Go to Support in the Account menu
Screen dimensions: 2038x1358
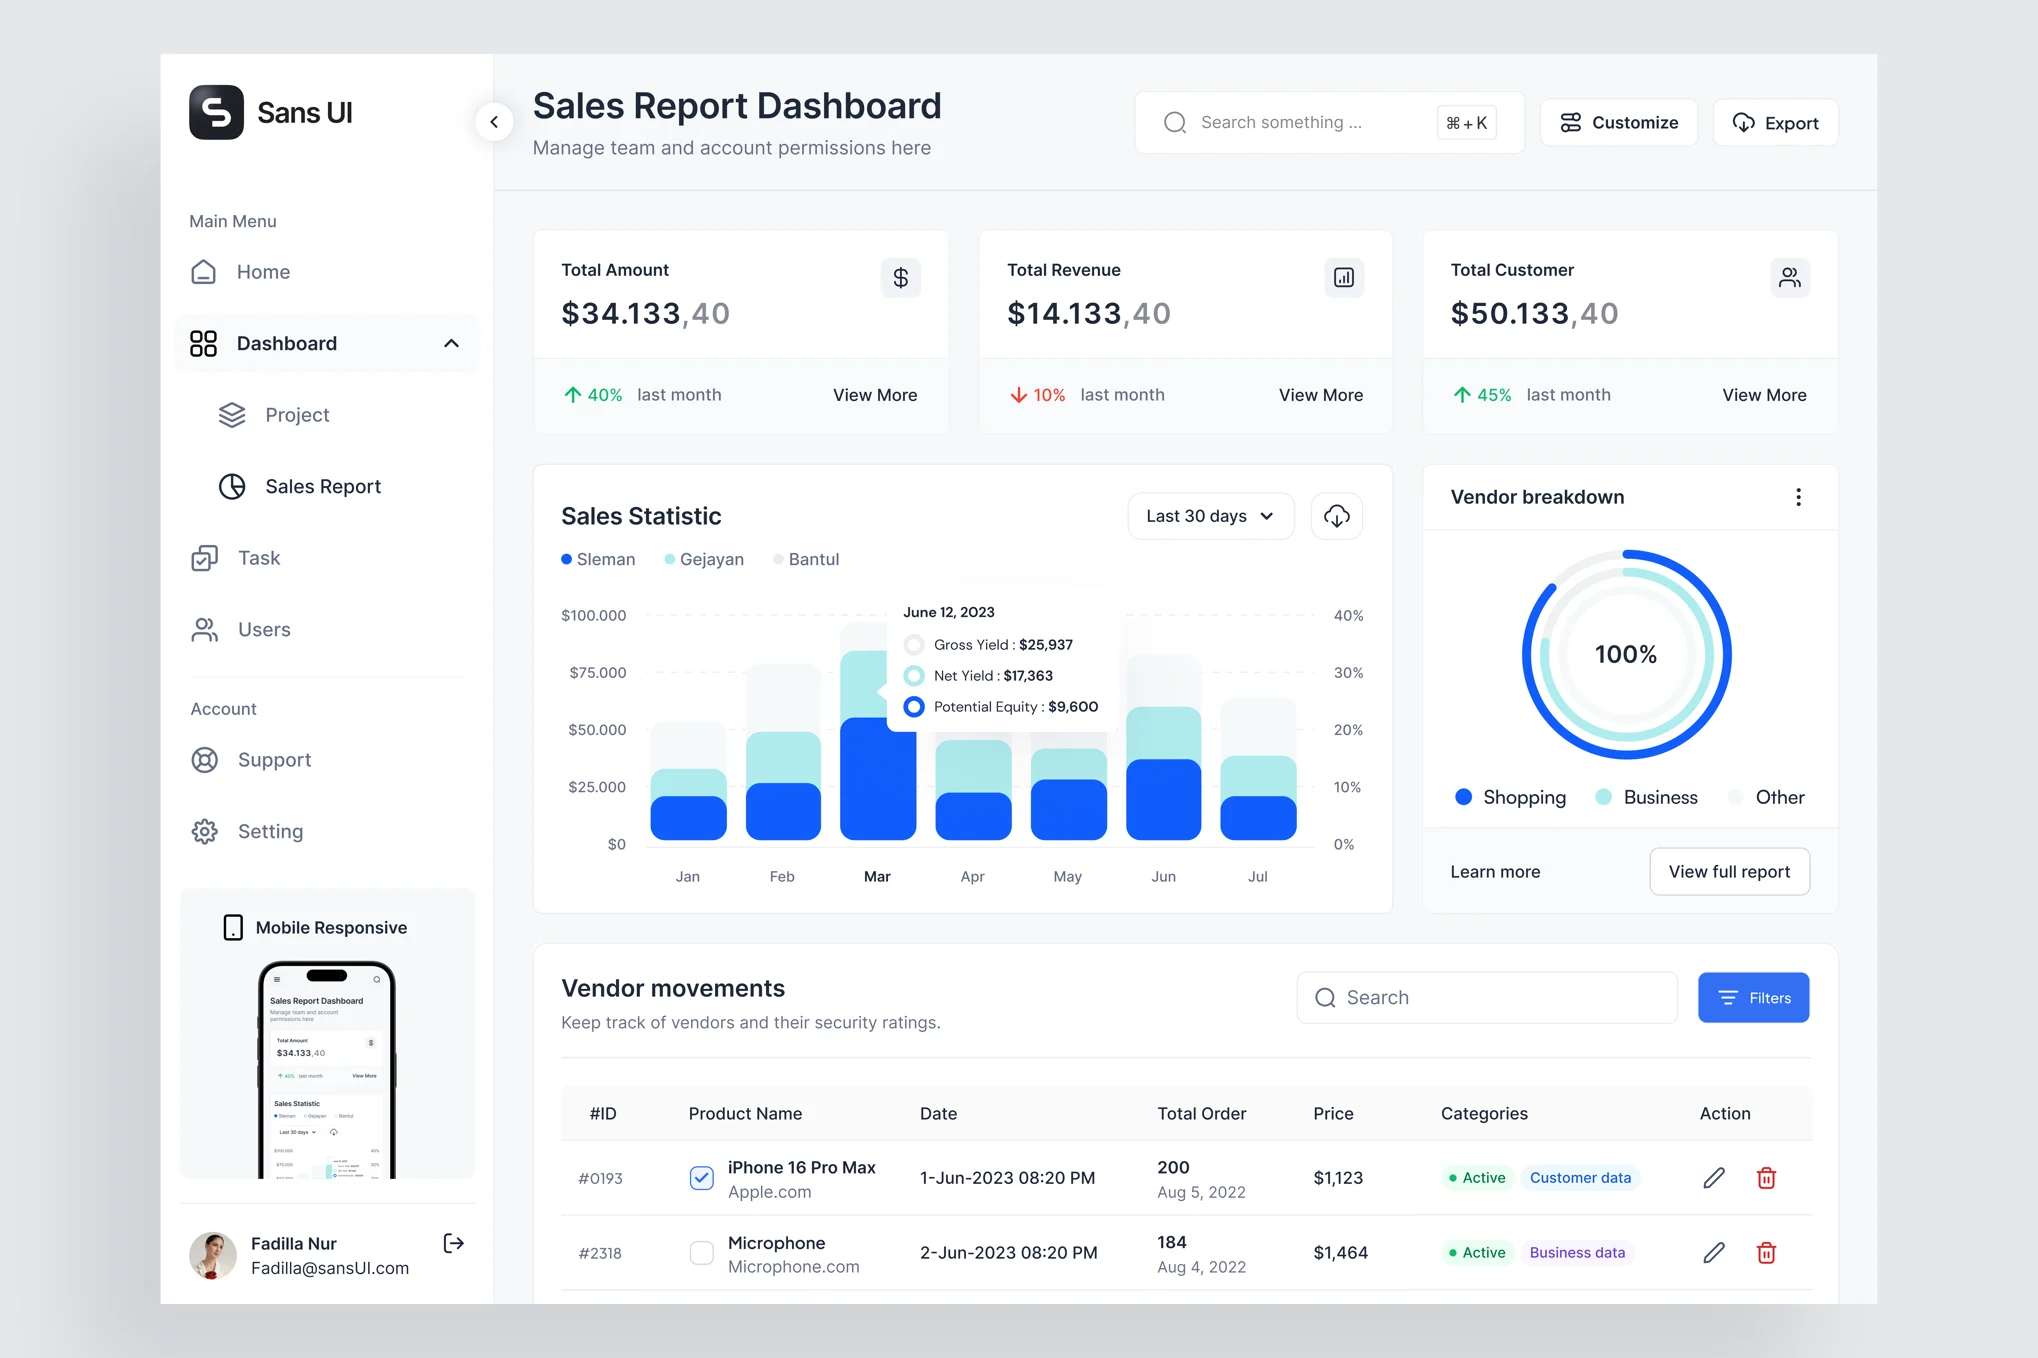click(x=274, y=760)
